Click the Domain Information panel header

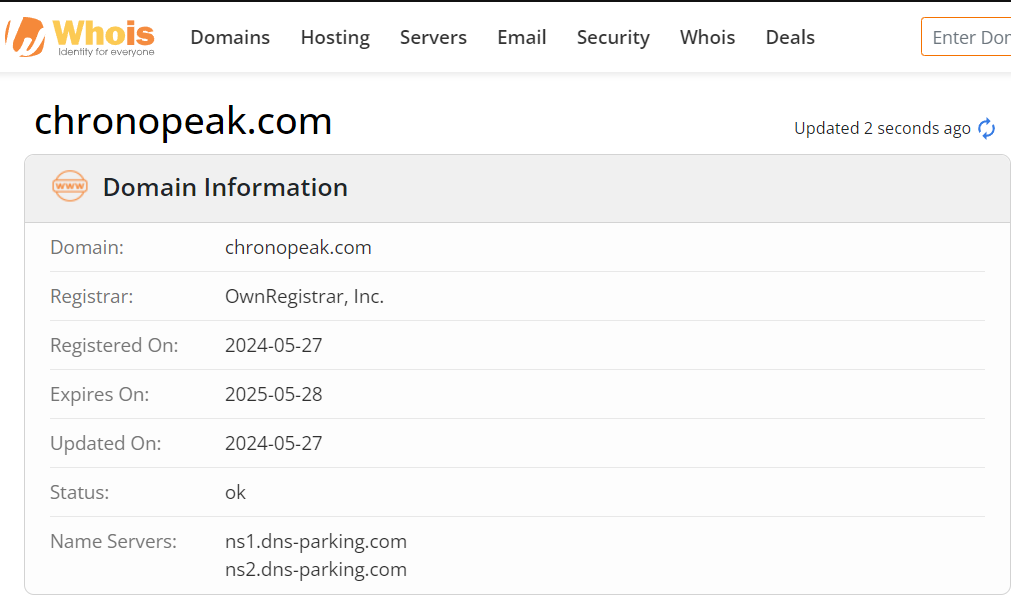[517, 188]
